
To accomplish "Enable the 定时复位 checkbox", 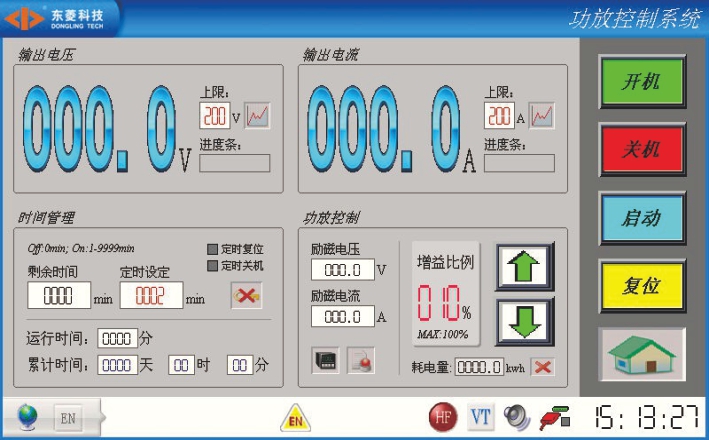I will [212, 250].
